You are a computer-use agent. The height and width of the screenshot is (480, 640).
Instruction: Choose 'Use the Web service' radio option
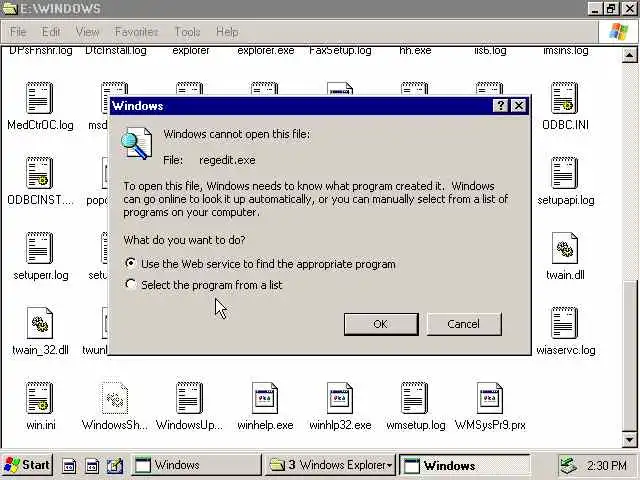pyautogui.click(x=131, y=263)
